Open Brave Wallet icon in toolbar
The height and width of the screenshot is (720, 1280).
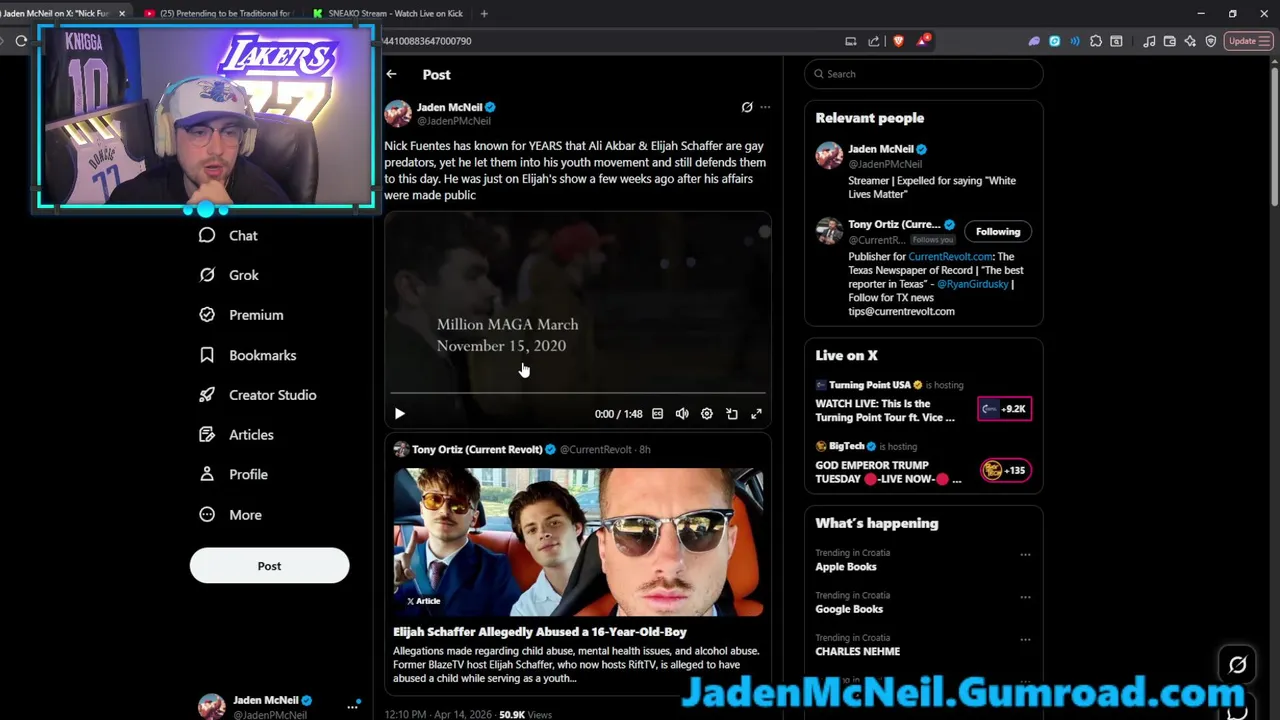[1169, 41]
